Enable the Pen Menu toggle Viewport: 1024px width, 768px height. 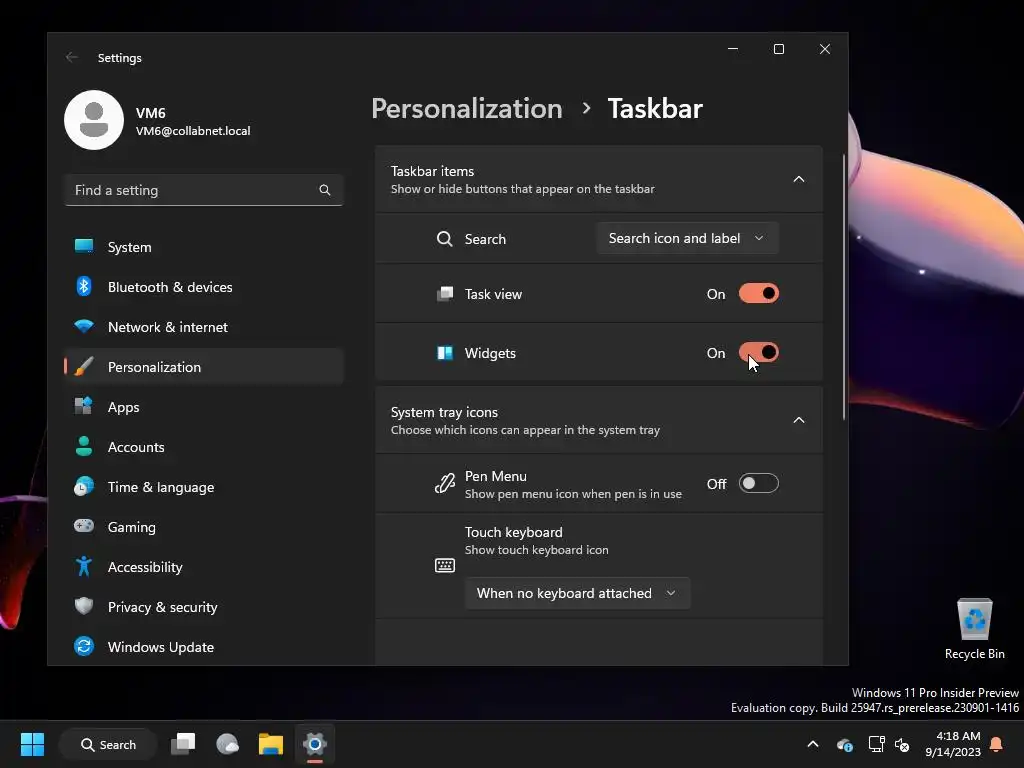[758, 483]
